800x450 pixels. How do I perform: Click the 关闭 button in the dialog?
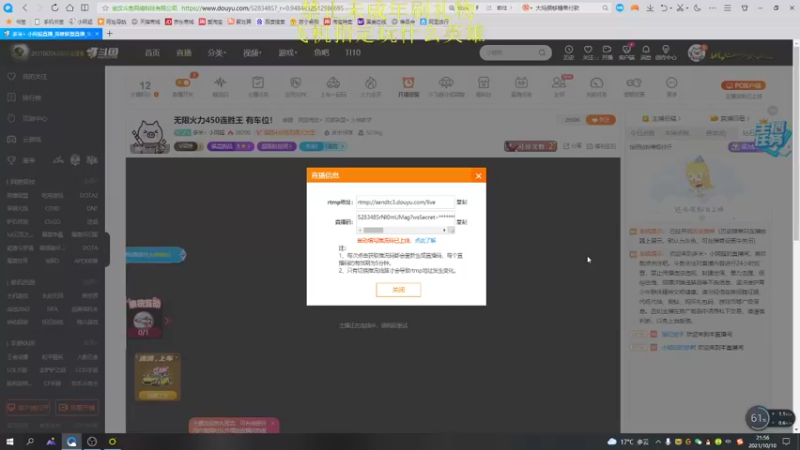pyautogui.click(x=398, y=290)
